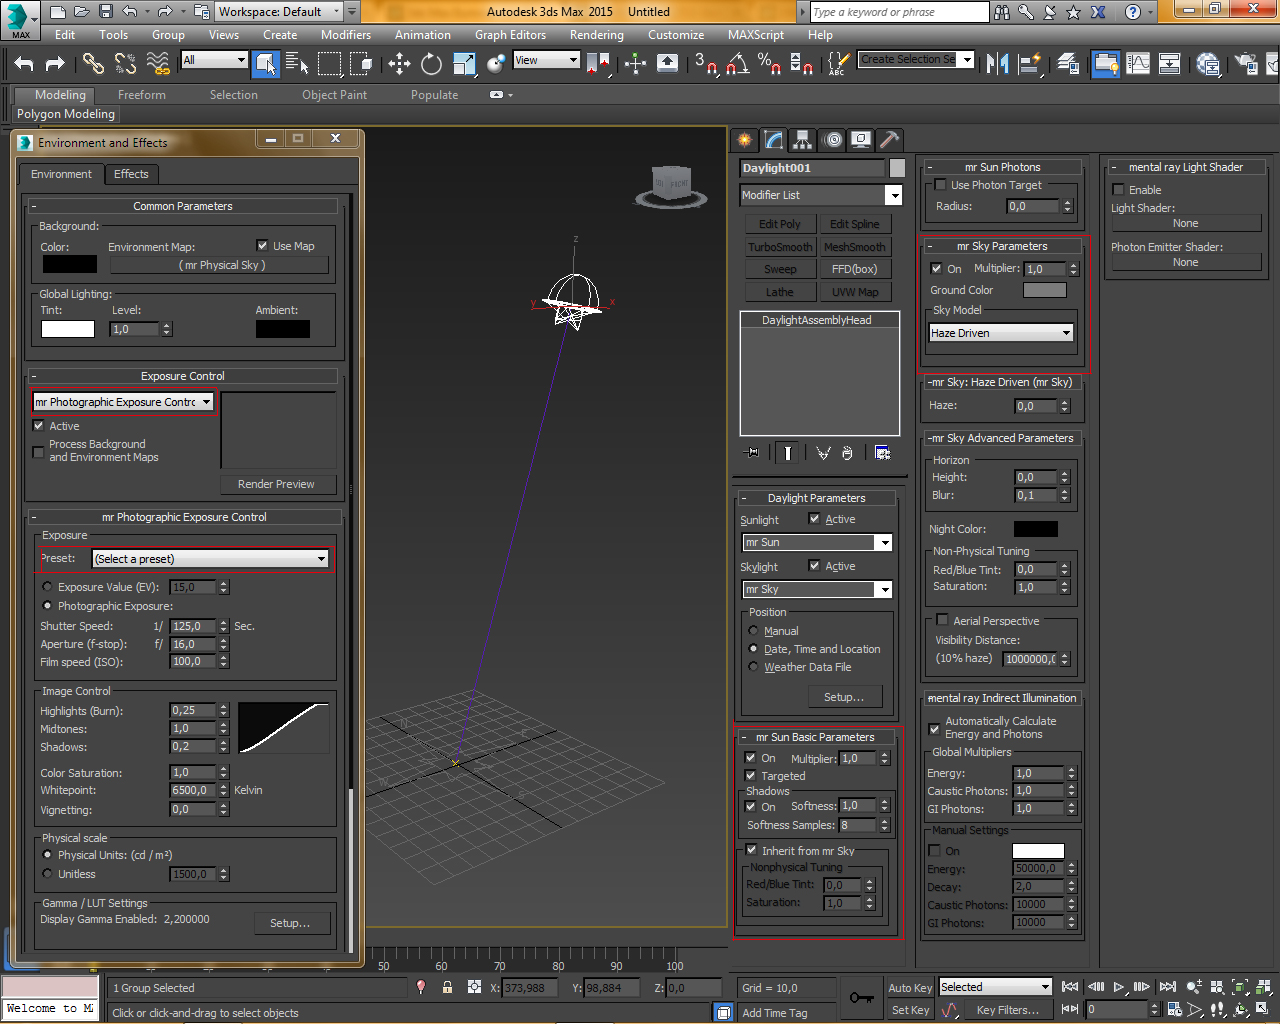Click the Ground Color swatch
The height and width of the screenshot is (1024, 1280).
pos(1045,290)
